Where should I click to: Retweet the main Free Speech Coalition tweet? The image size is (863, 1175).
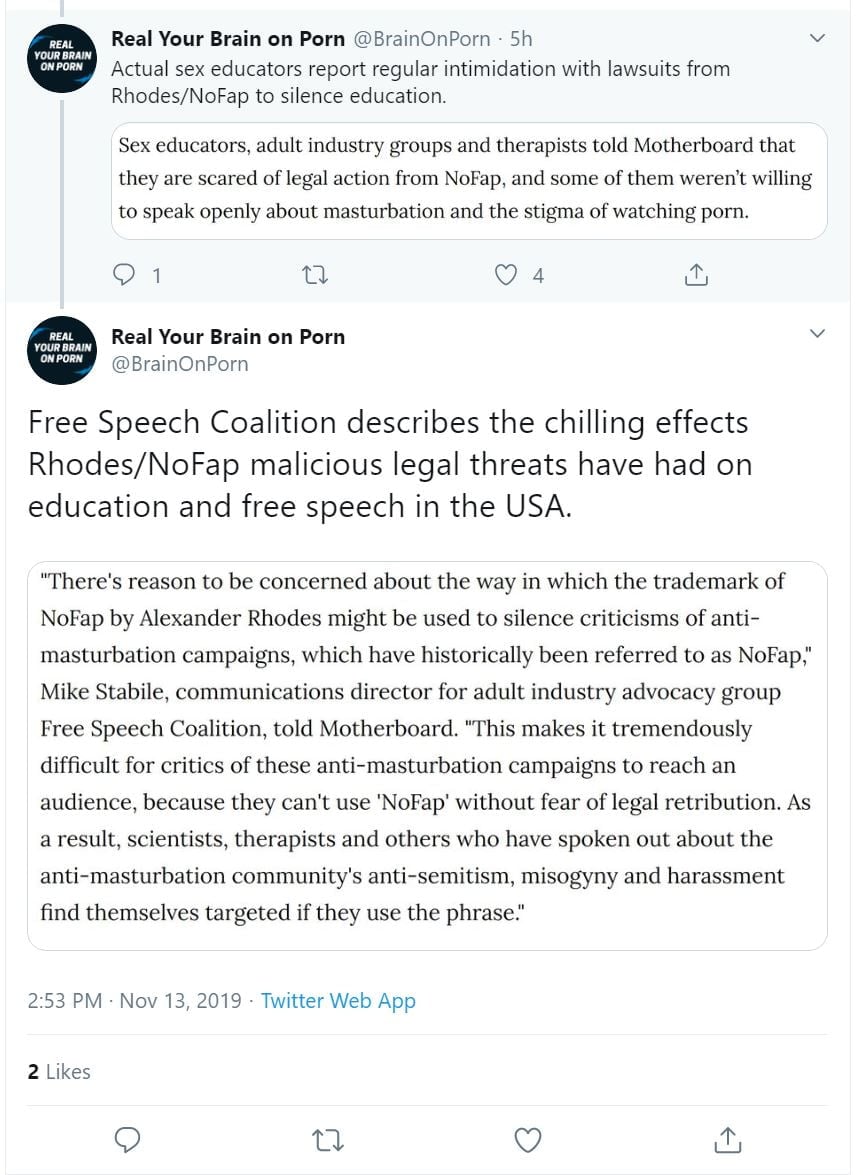[x=327, y=1139]
